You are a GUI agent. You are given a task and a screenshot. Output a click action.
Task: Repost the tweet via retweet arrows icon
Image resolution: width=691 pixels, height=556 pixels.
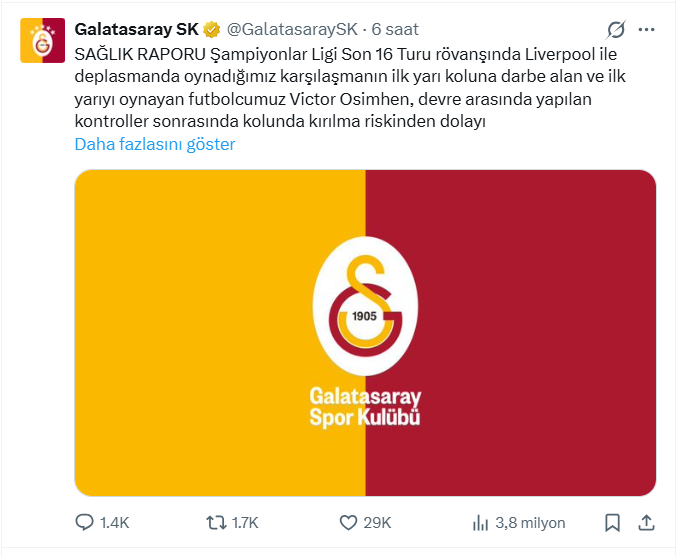coord(214,522)
